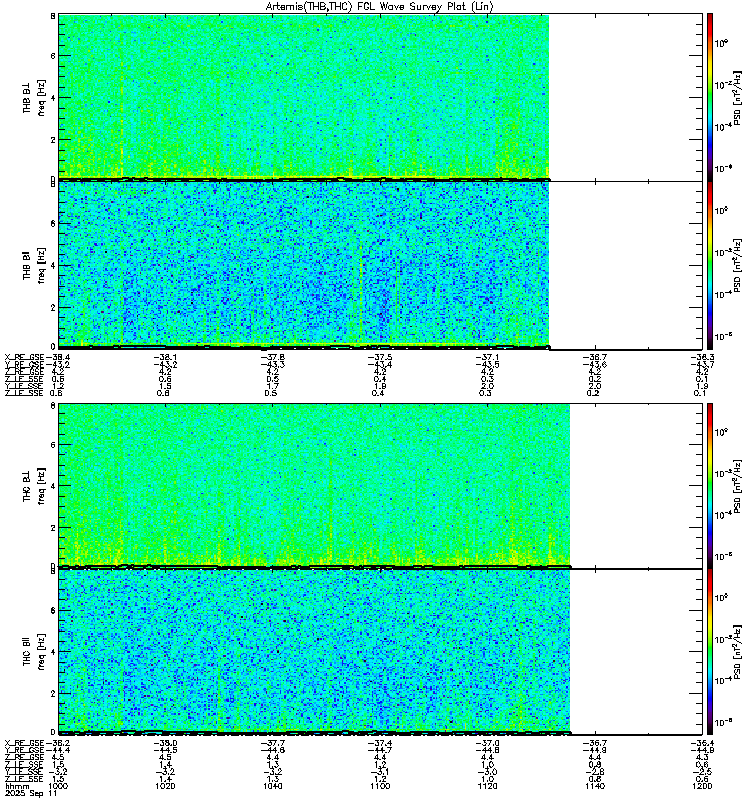Click the color bar beside the THC B-parallel panel
This screenshot has height=800, width=750.
pyautogui.click(x=710, y=652)
